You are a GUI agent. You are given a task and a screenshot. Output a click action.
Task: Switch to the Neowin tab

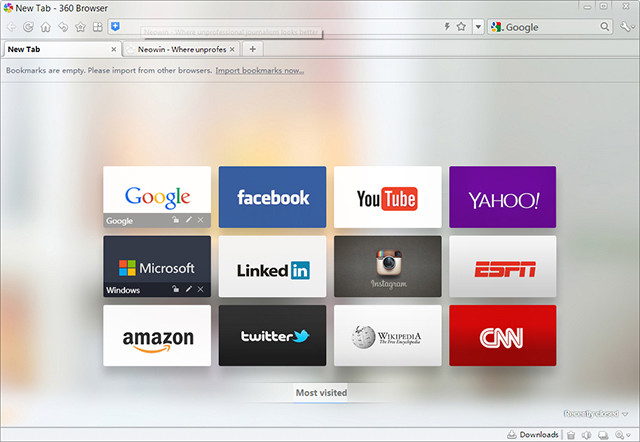(x=182, y=49)
